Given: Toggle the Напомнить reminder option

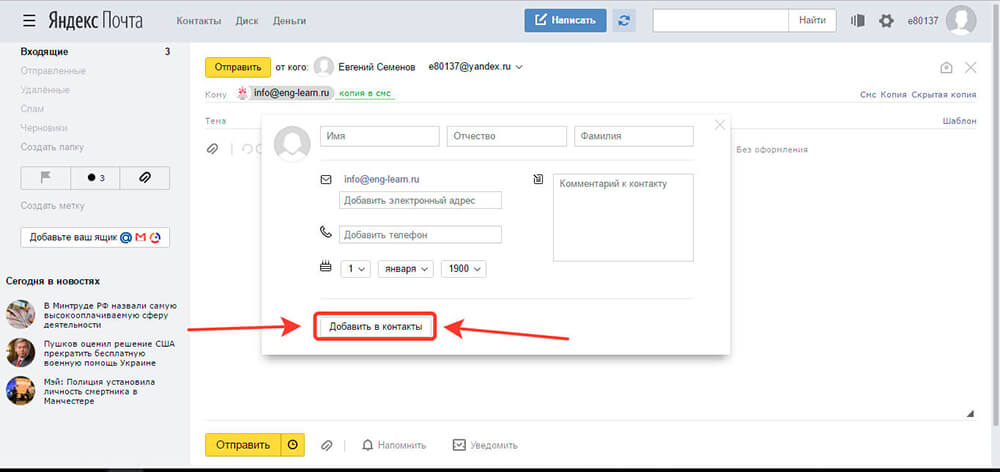Looking at the screenshot, I should pyautogui.click(x=395, y=445).
